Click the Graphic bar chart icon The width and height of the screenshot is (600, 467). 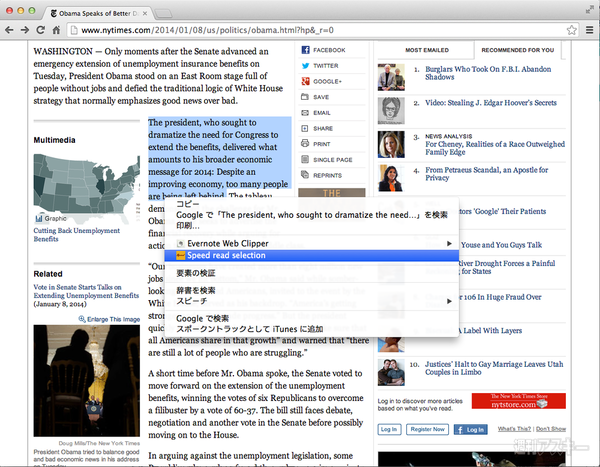pyautogui.click(x=39, y=218)
